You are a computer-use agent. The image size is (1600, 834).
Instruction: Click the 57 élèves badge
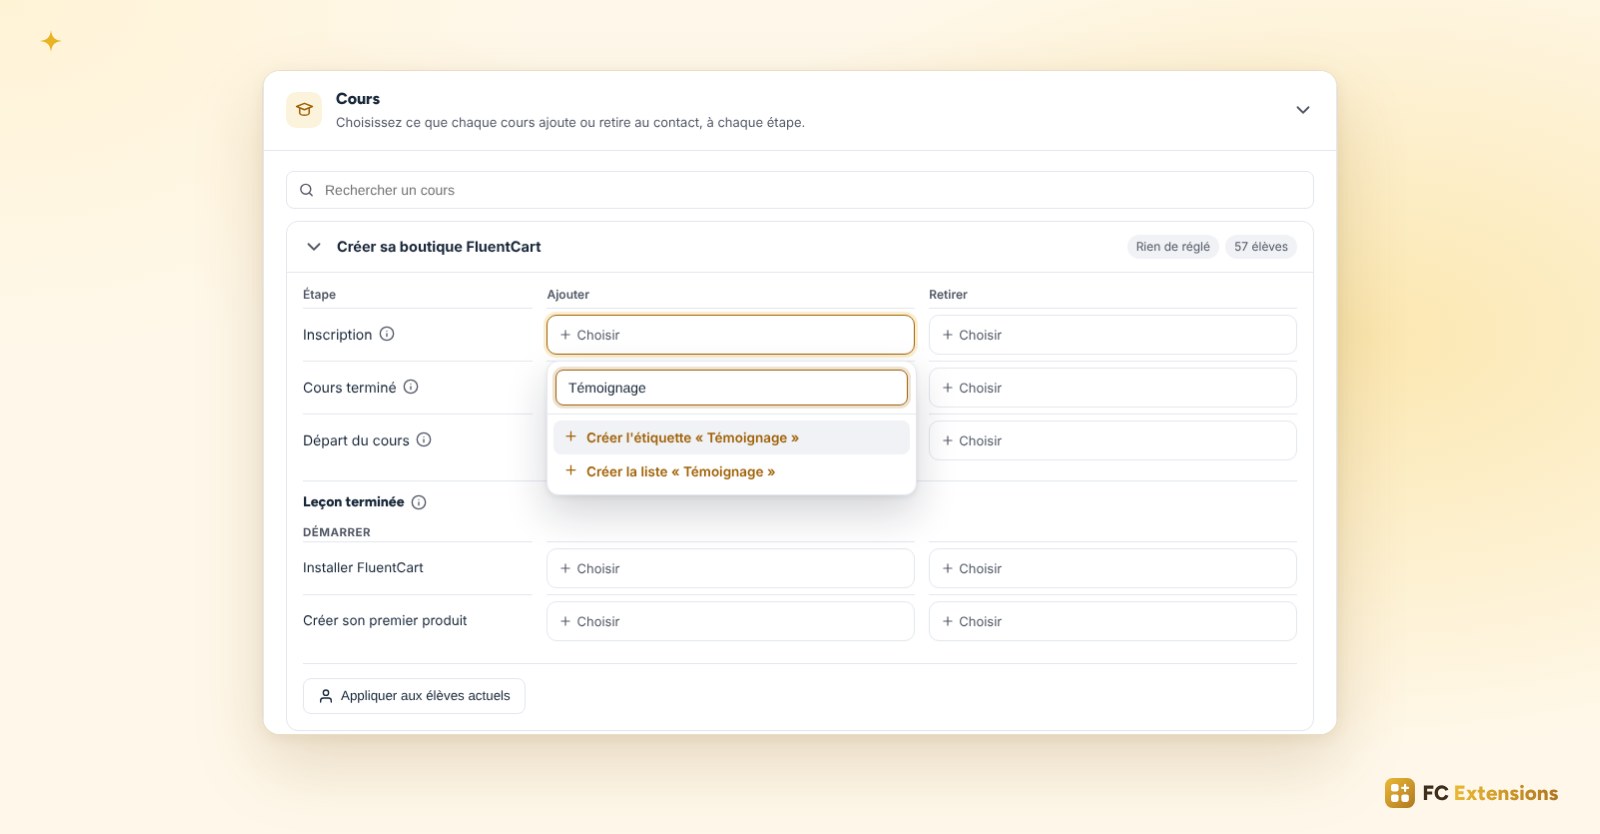pos(1260,247)
